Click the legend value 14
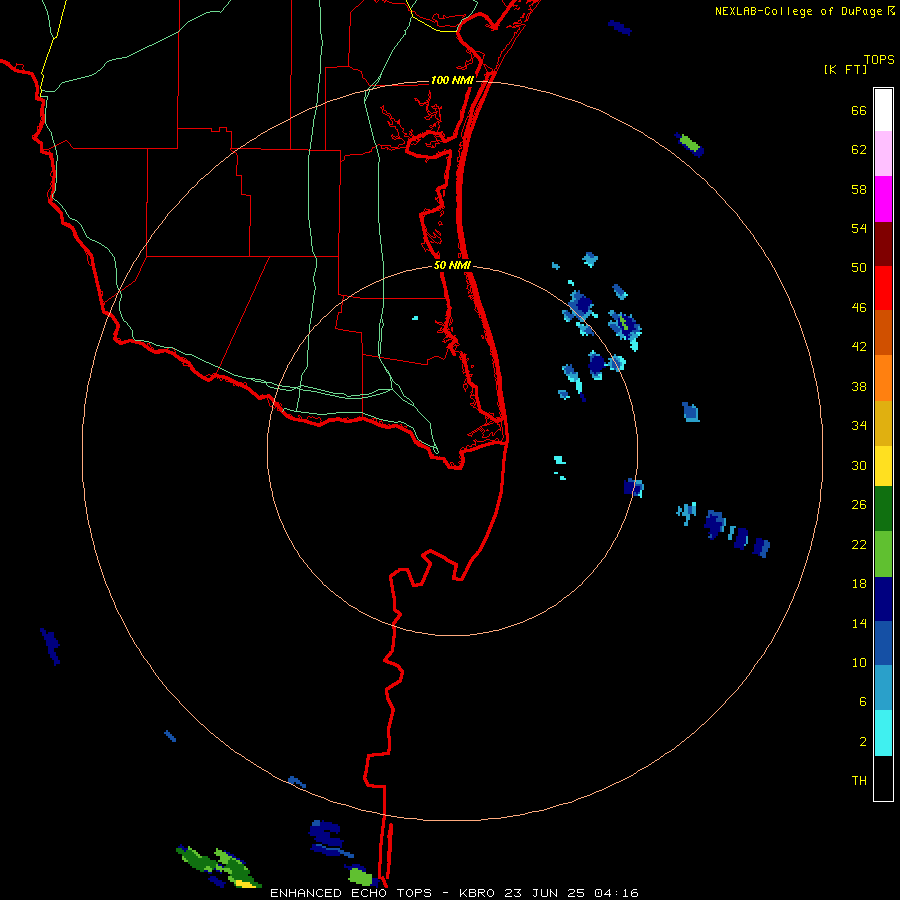 859,623
